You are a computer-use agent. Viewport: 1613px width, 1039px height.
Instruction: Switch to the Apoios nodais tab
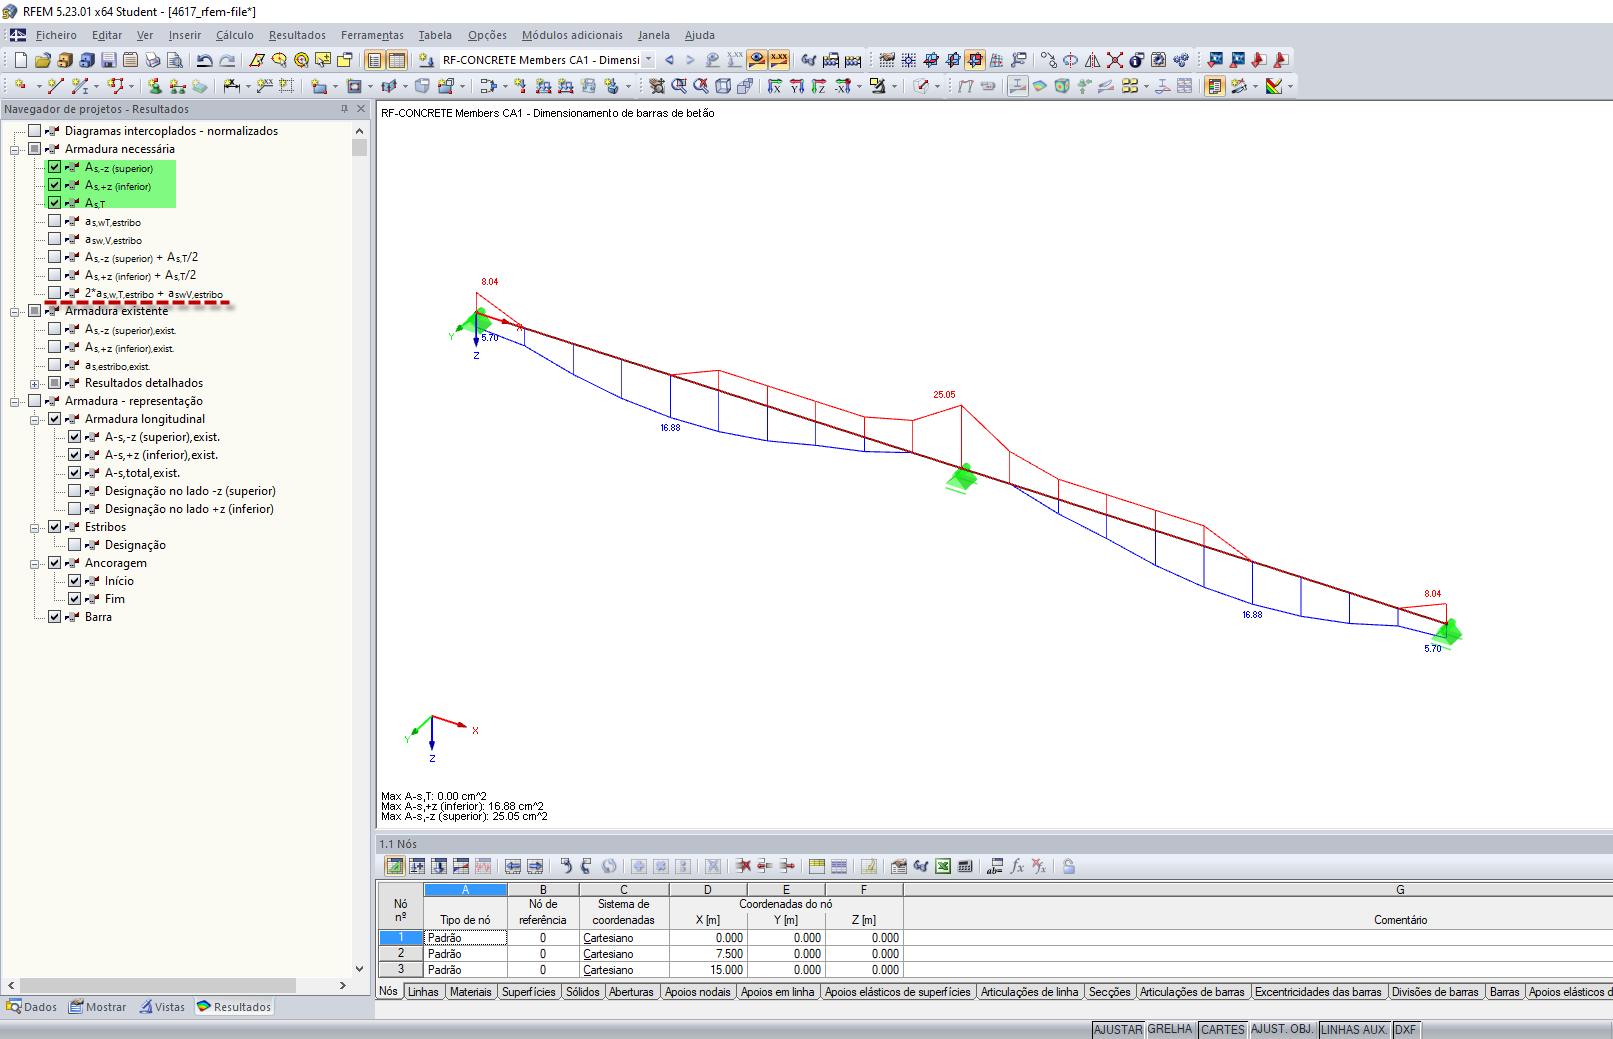pyautogui.click(x=698, y=992)
